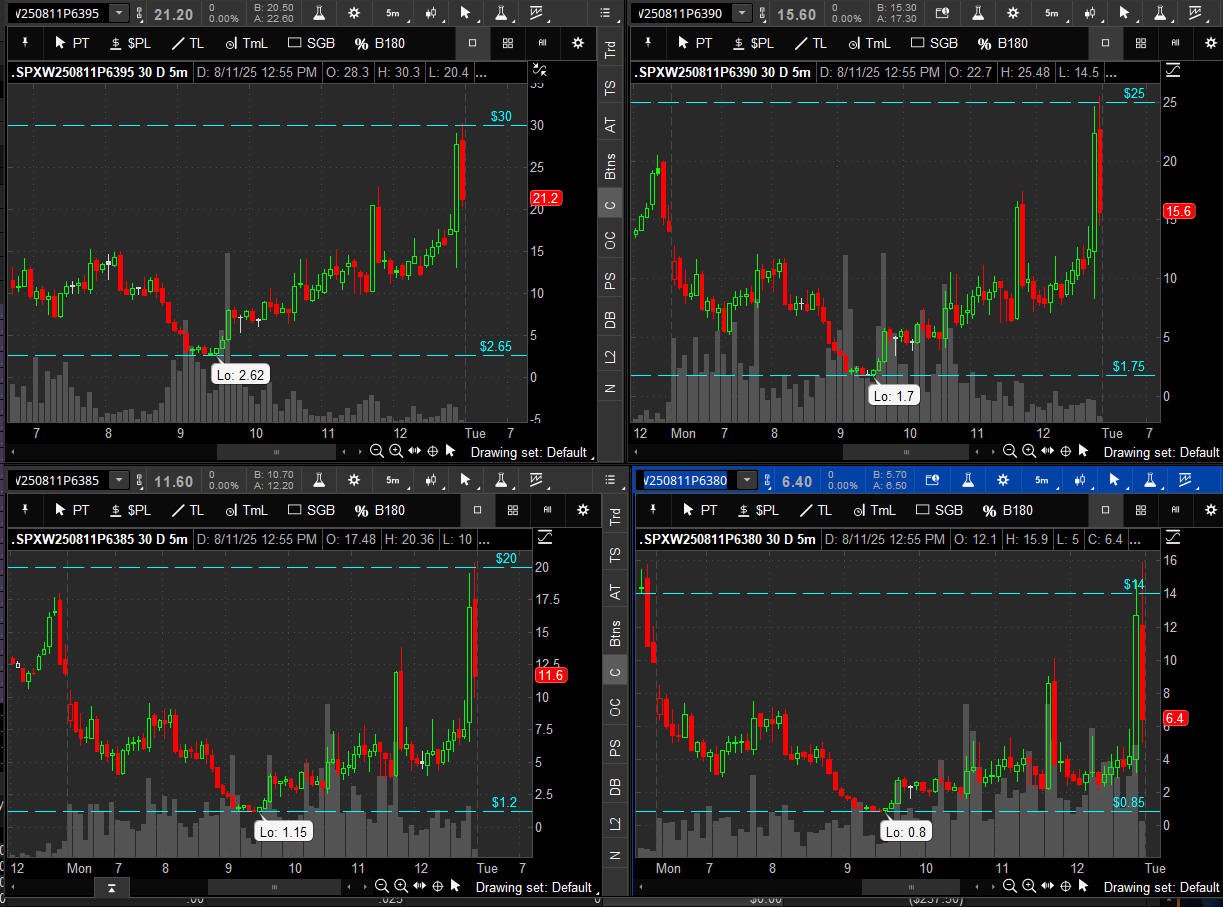Toggle the four-square grid view in the P6395 chart
Image resolution: width=1223 pixels, height=907 pixels.
coord(508,43)
